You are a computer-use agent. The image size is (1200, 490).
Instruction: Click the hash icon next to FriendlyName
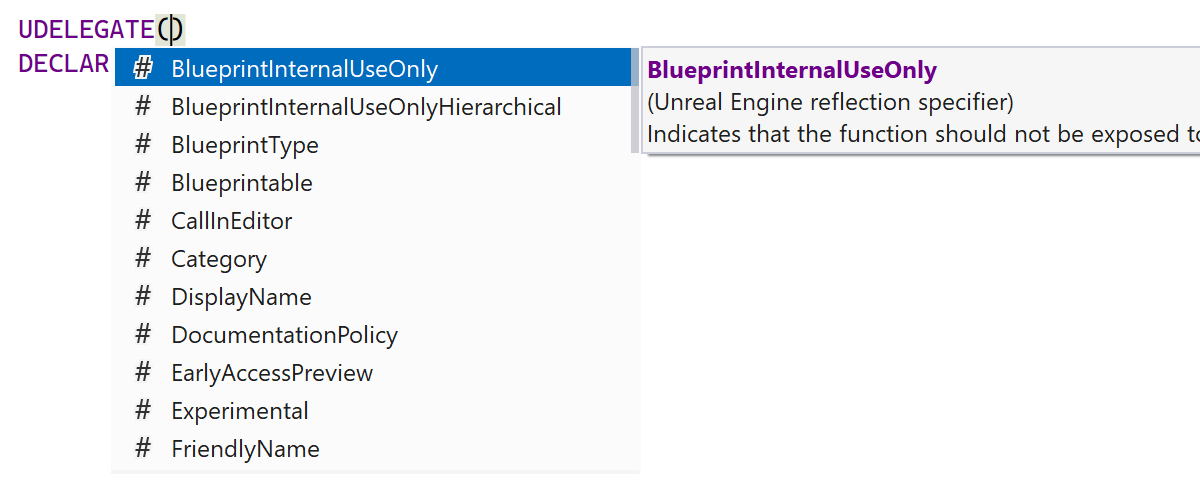143,449
